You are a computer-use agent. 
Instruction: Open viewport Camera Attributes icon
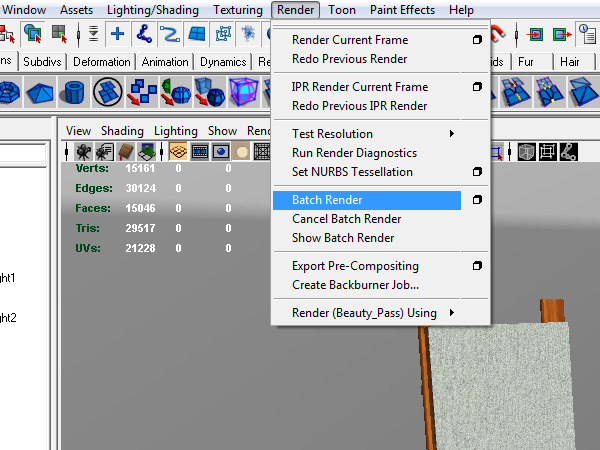[x=104, y=152]
